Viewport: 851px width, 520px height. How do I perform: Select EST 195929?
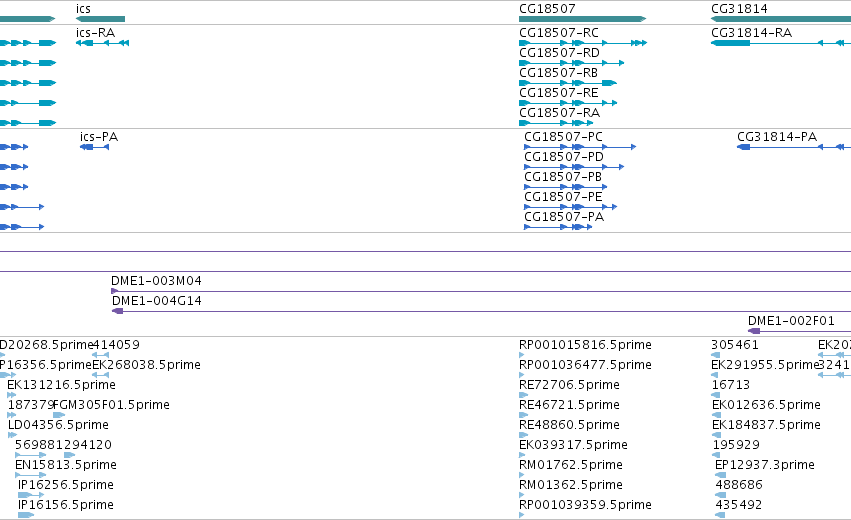pos(736,445)
